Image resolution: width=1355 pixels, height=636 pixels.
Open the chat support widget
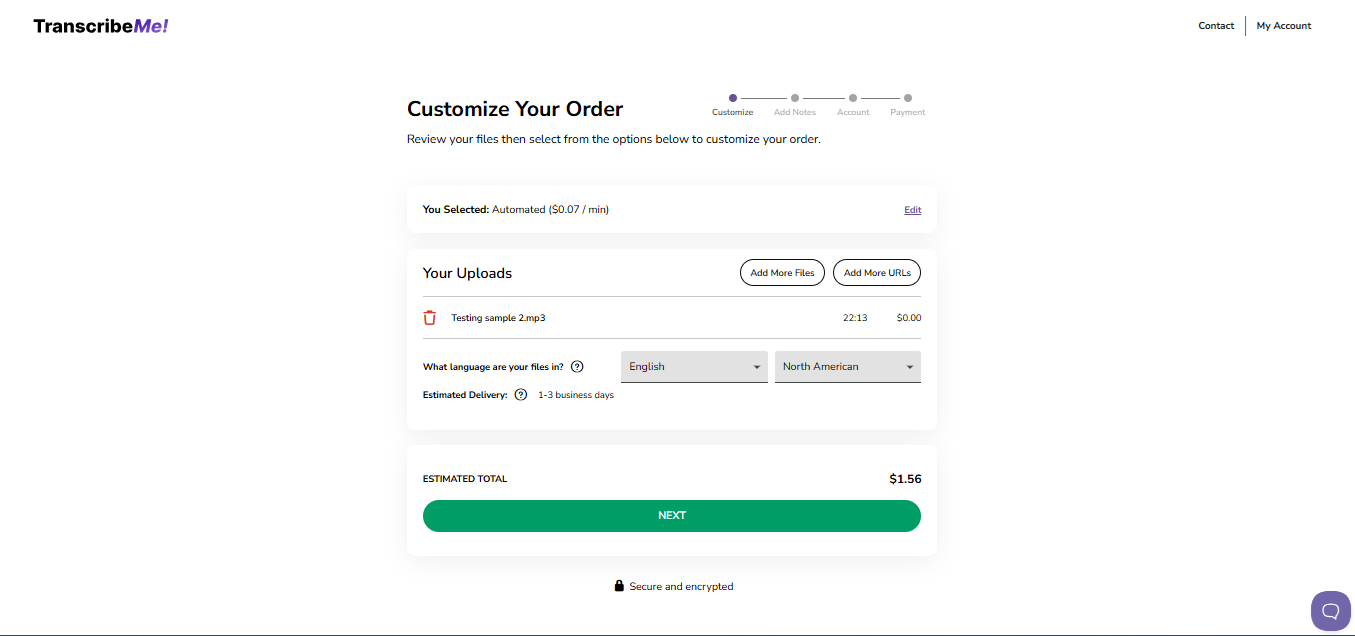(1330, 610)
